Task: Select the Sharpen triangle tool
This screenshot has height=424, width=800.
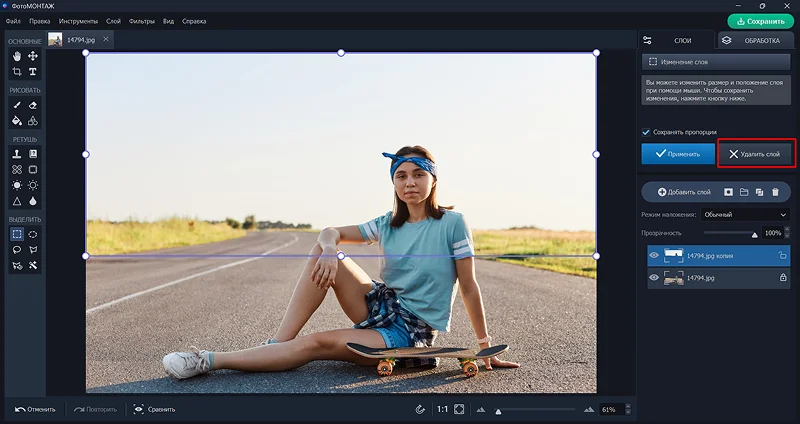Action: 17,201
